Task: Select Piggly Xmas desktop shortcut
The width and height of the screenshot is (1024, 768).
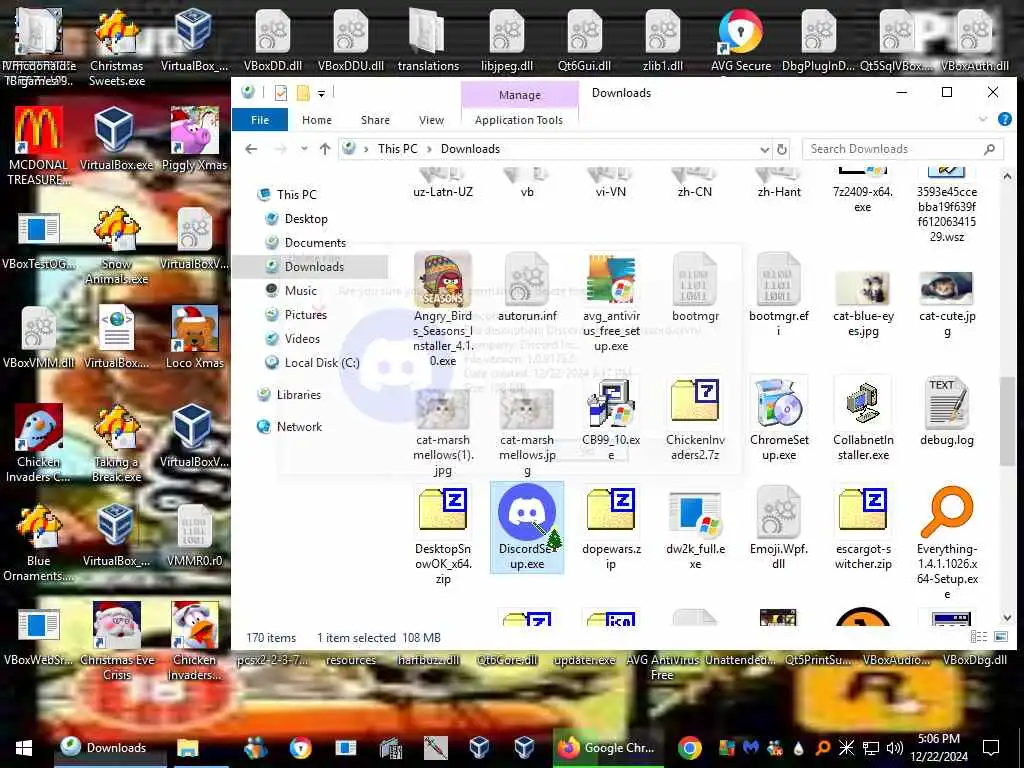Action: 194,139
